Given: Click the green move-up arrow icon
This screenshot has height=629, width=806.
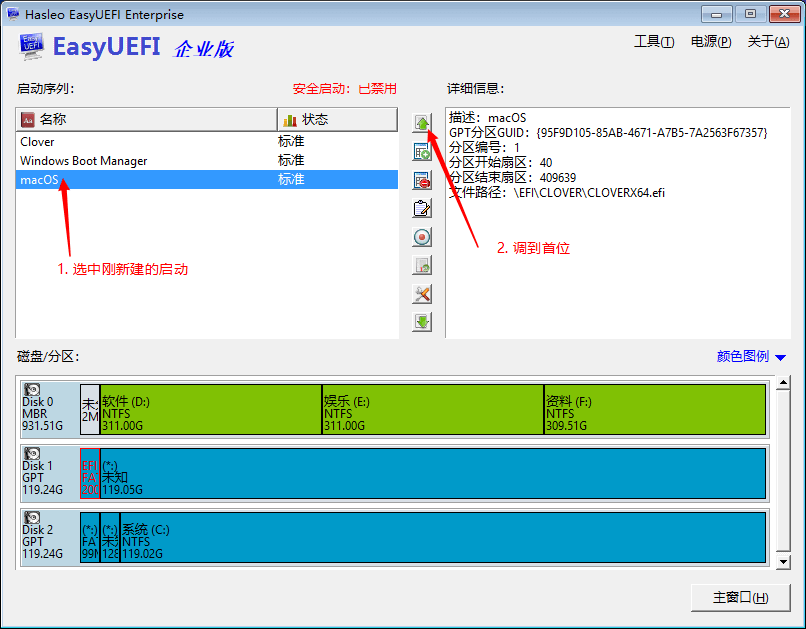Looking at the screenshot, I should [x=422, y=123].
